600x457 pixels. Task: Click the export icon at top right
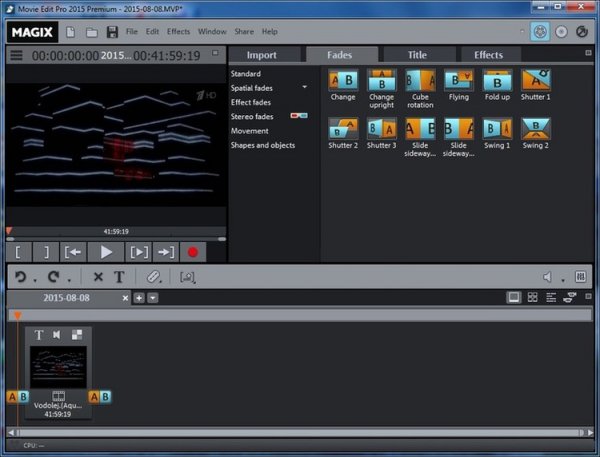[x=582, y=32]
